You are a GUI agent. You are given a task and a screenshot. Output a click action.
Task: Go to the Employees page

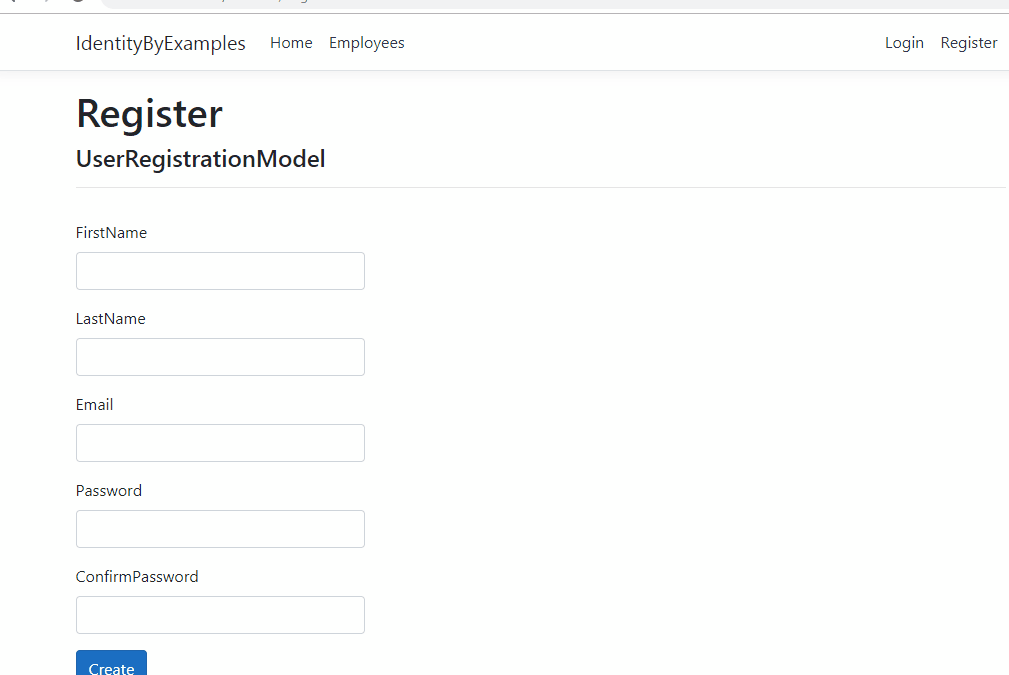366,43
